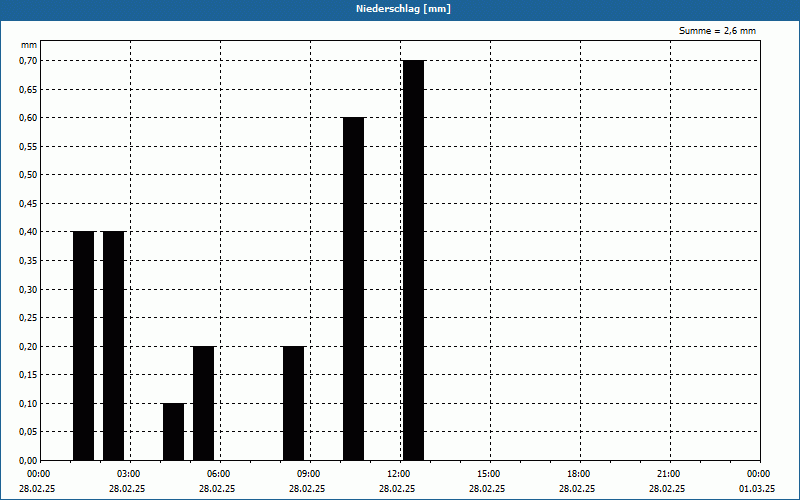Select the bar reaching 0,60 mm
This screenshot has width=800, height=500.
click(x=354, y=289)
